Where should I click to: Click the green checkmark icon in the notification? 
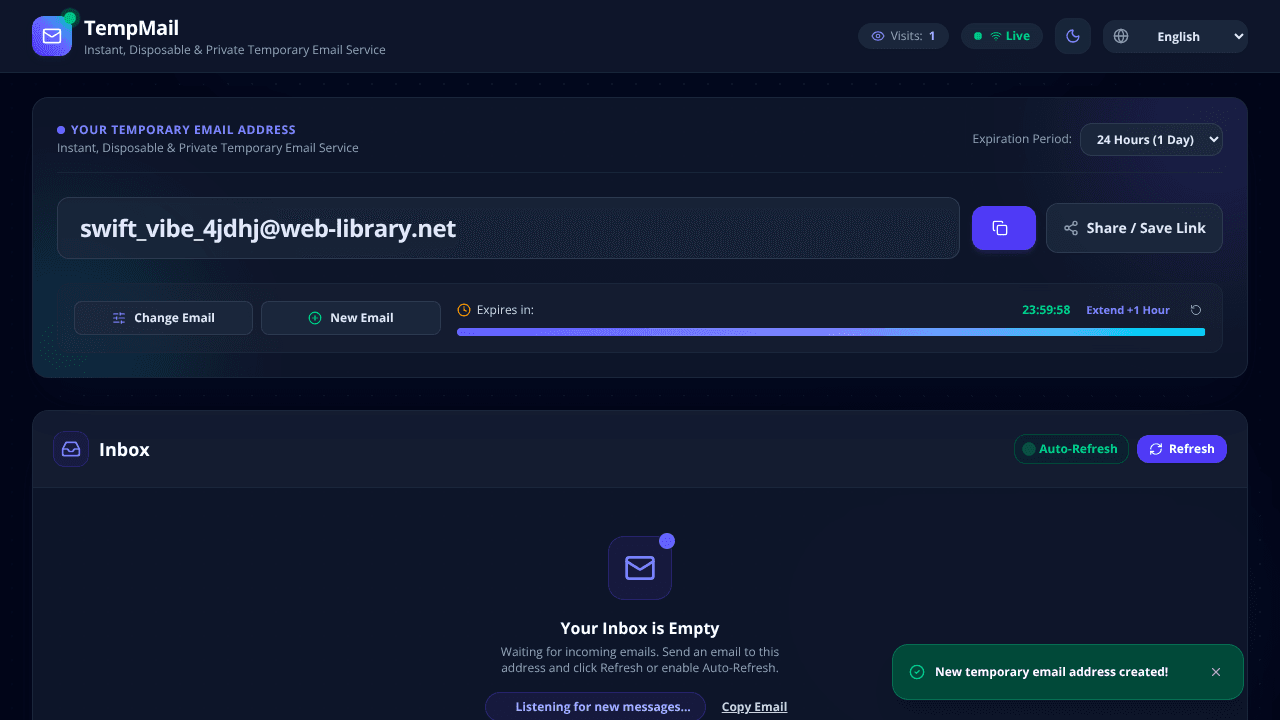coord(917,672)
